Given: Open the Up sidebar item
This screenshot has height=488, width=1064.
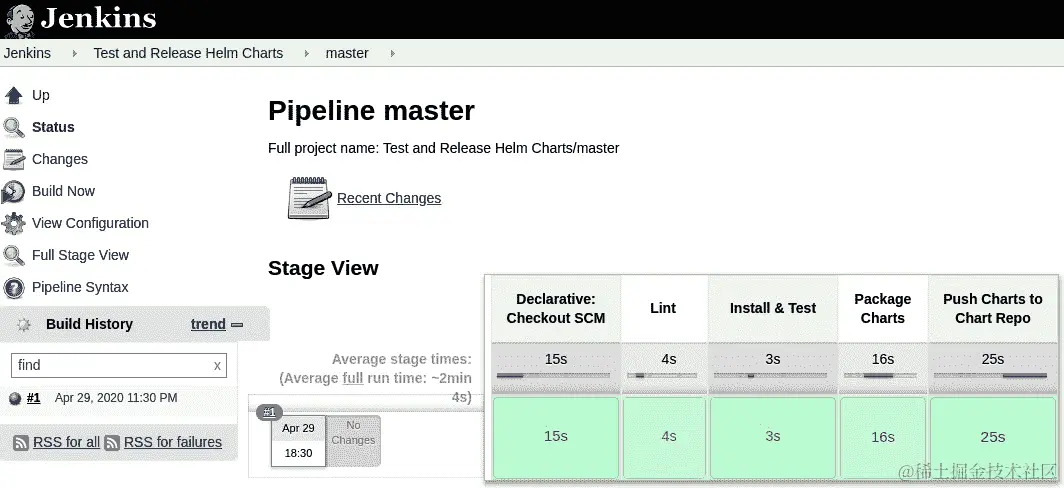Looking at the screenshot, I should click(x=41, y=95).
